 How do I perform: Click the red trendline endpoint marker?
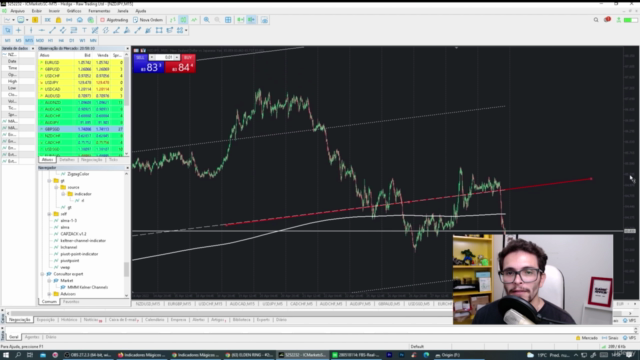coord(591,179)
